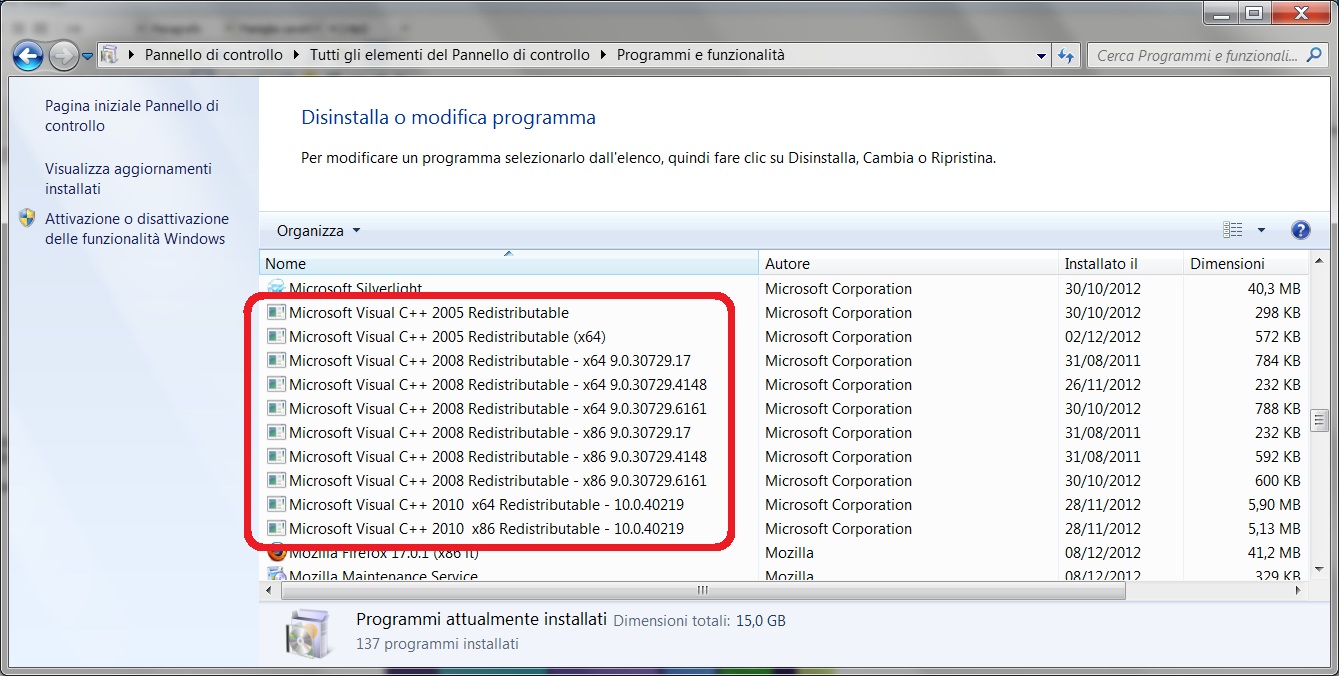Open the recent pages arrow next to Forward

click(x=88, y=56)
